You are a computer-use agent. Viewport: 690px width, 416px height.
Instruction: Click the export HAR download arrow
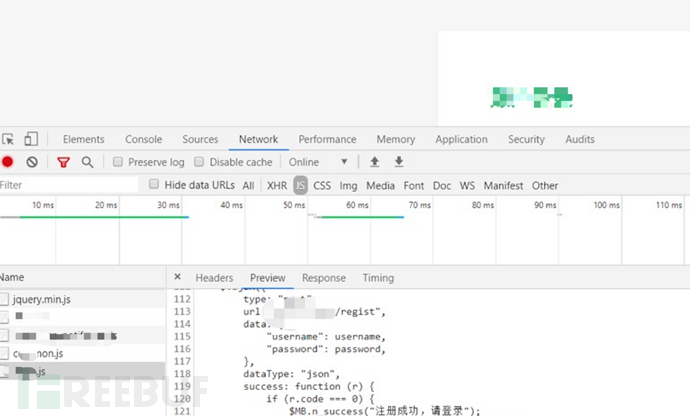coord(399,162)
